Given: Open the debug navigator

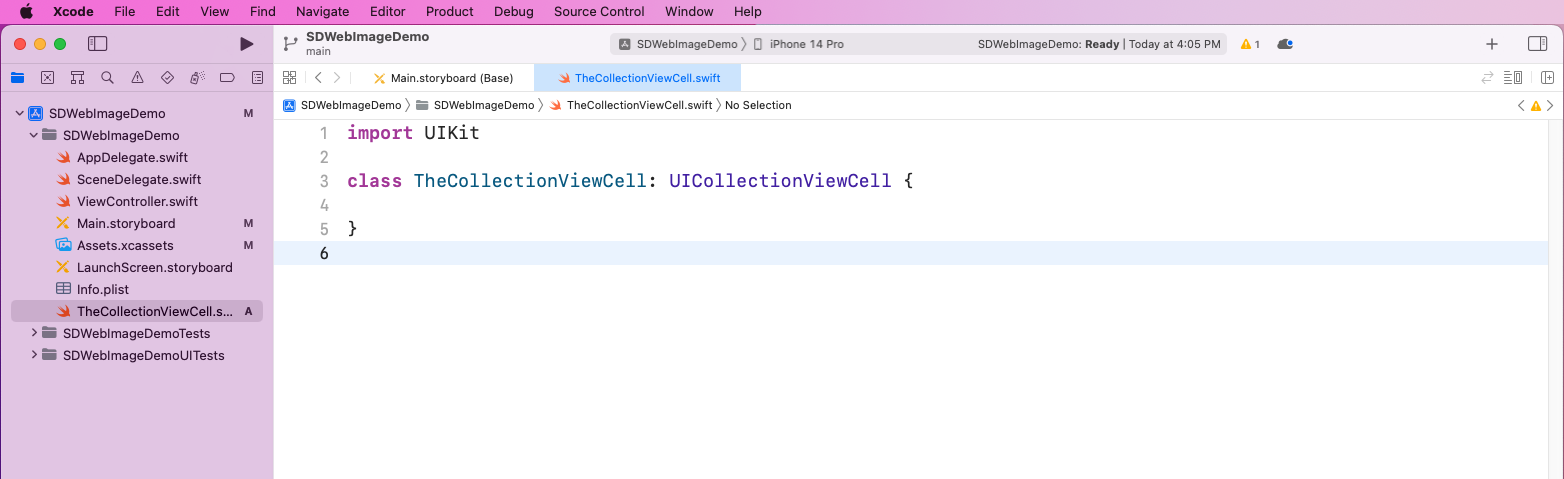Looking at the screenshot, I should tap(197, 77).
